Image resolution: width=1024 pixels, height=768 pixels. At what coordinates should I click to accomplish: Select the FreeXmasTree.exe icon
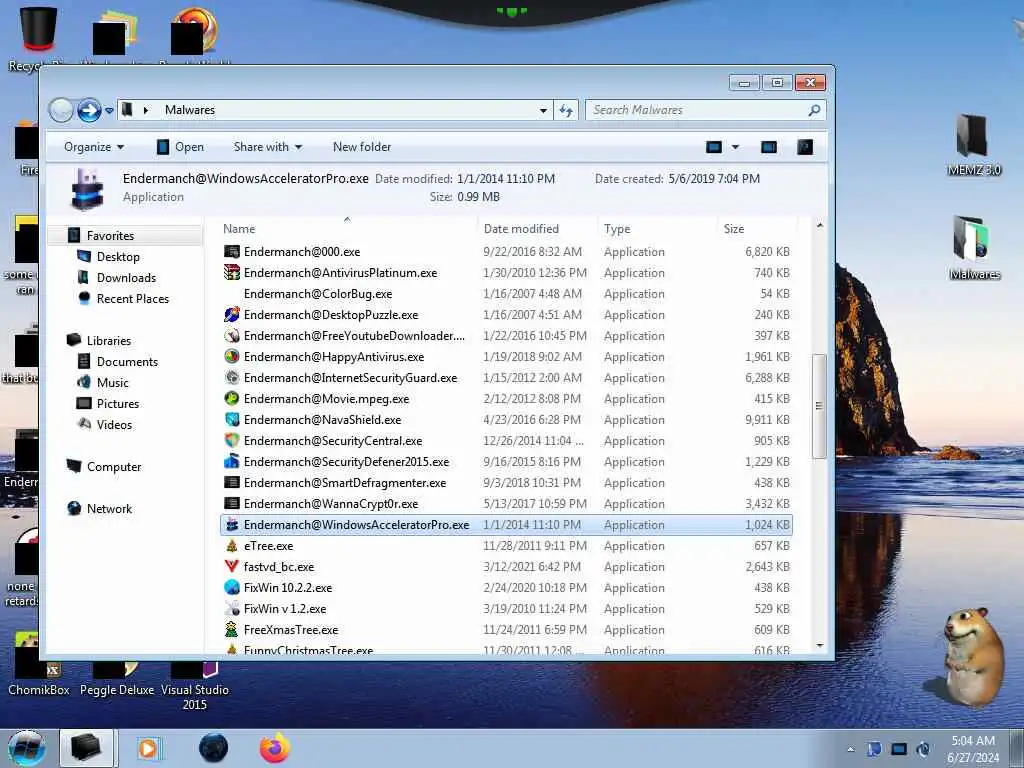click(232, 630)
